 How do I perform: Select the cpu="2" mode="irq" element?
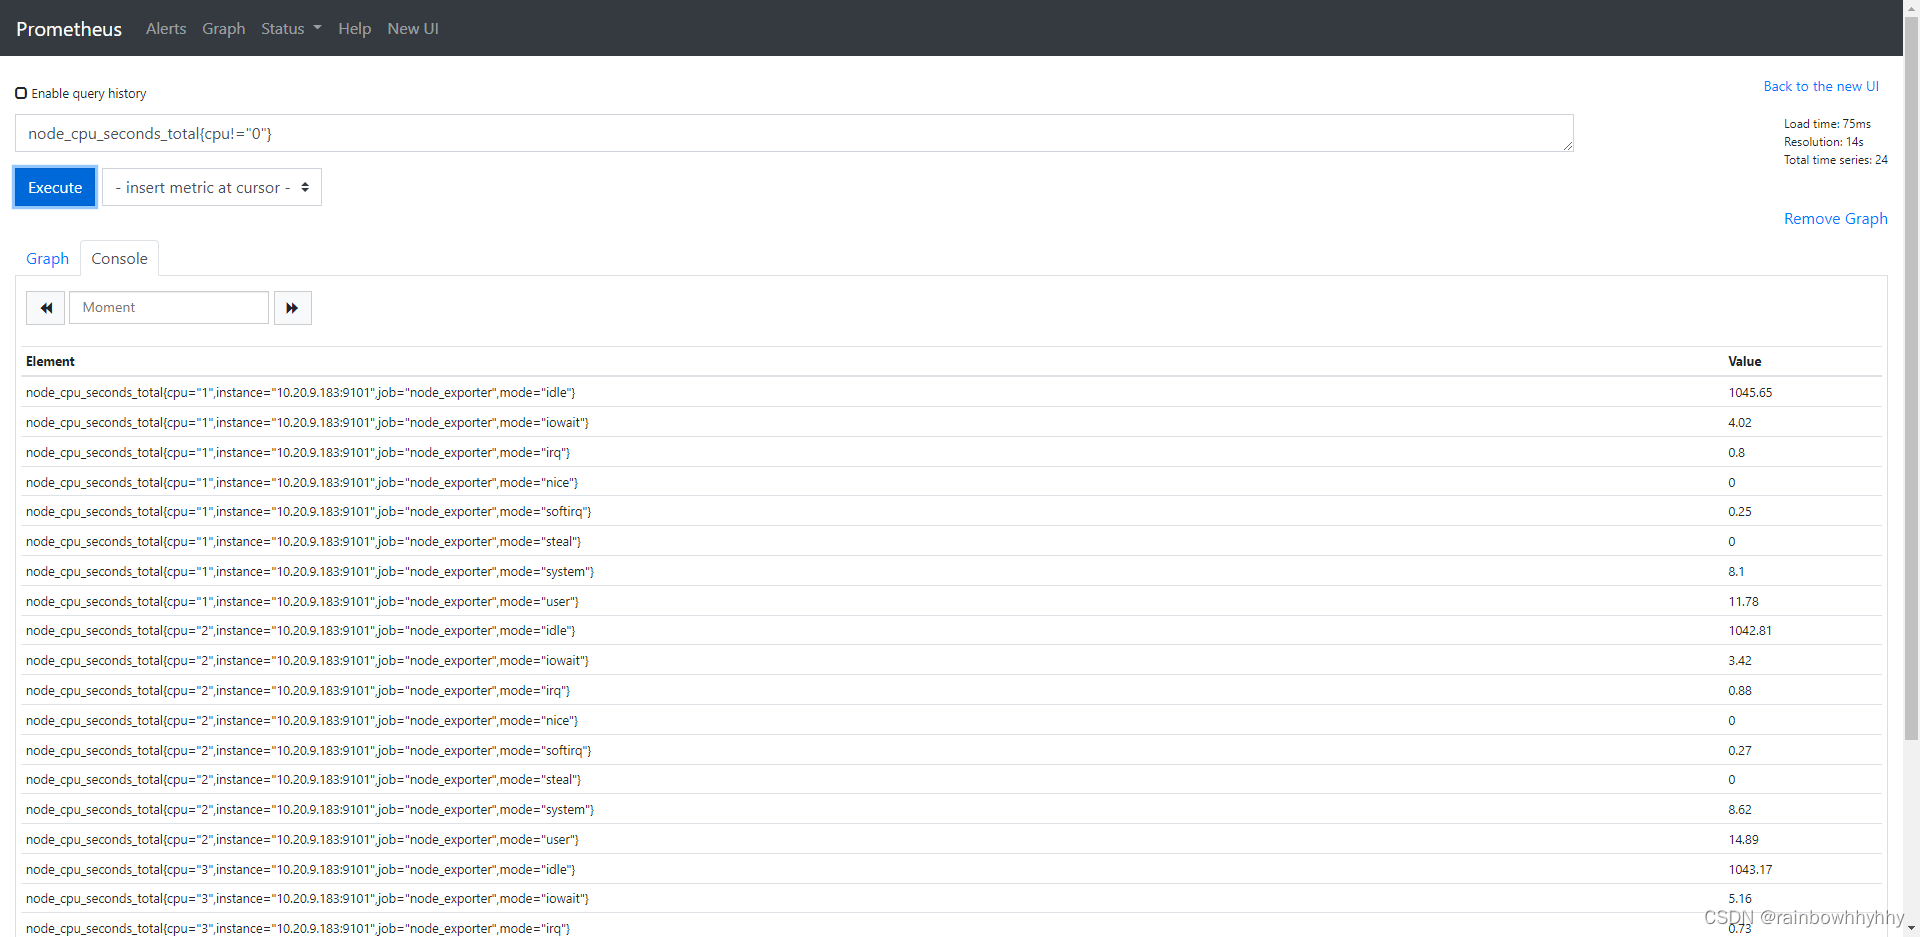point(298,690)
